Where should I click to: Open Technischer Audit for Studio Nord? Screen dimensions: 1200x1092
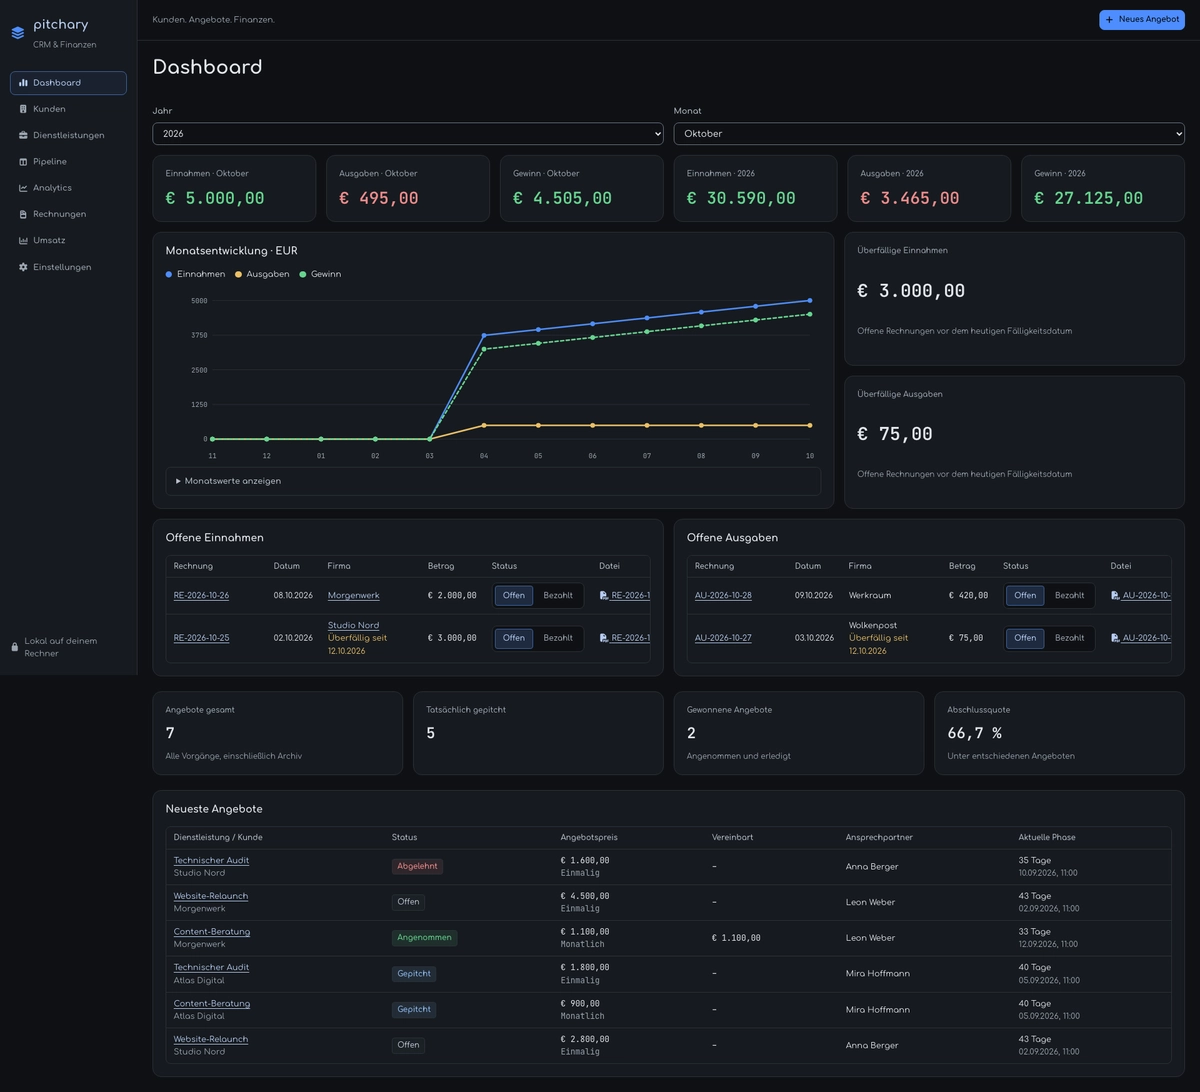click(x=211, y=860)
